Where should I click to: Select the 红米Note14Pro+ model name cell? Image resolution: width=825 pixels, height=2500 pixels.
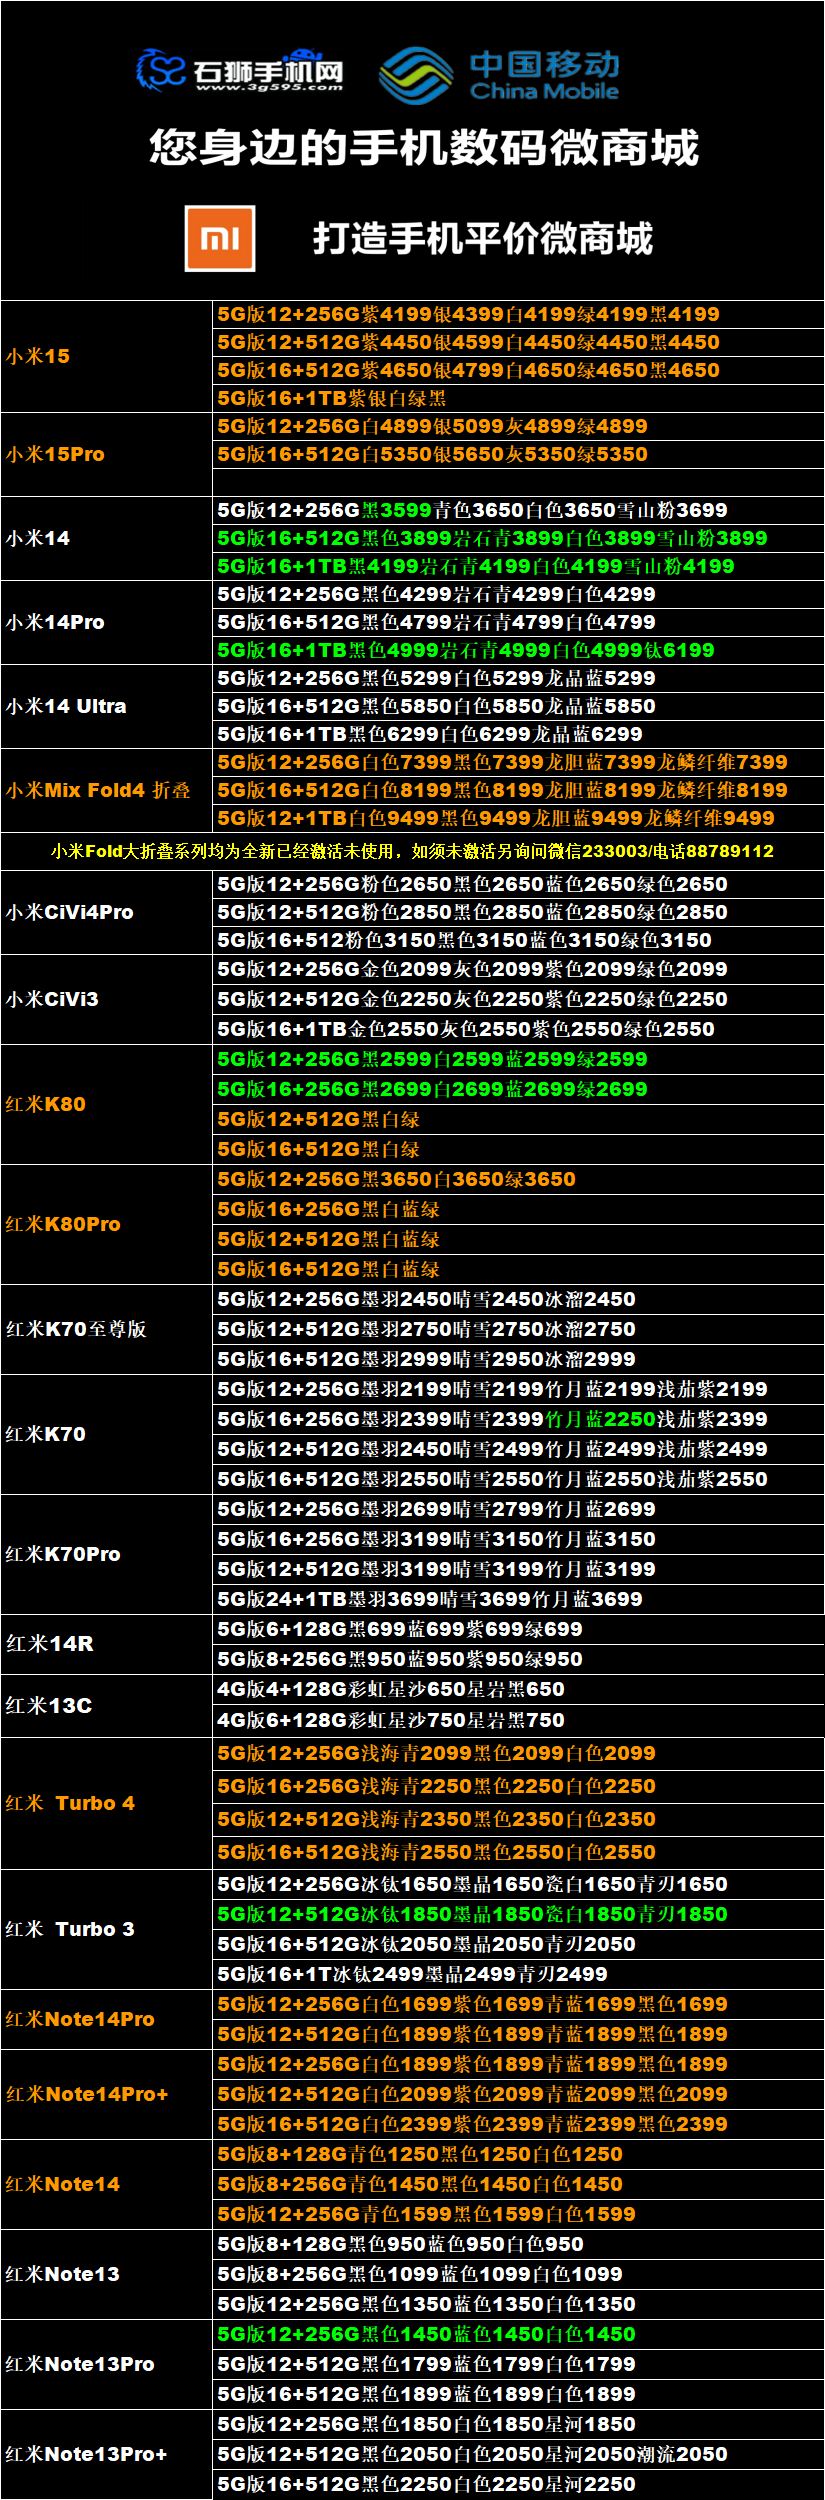pos(107,2094)
